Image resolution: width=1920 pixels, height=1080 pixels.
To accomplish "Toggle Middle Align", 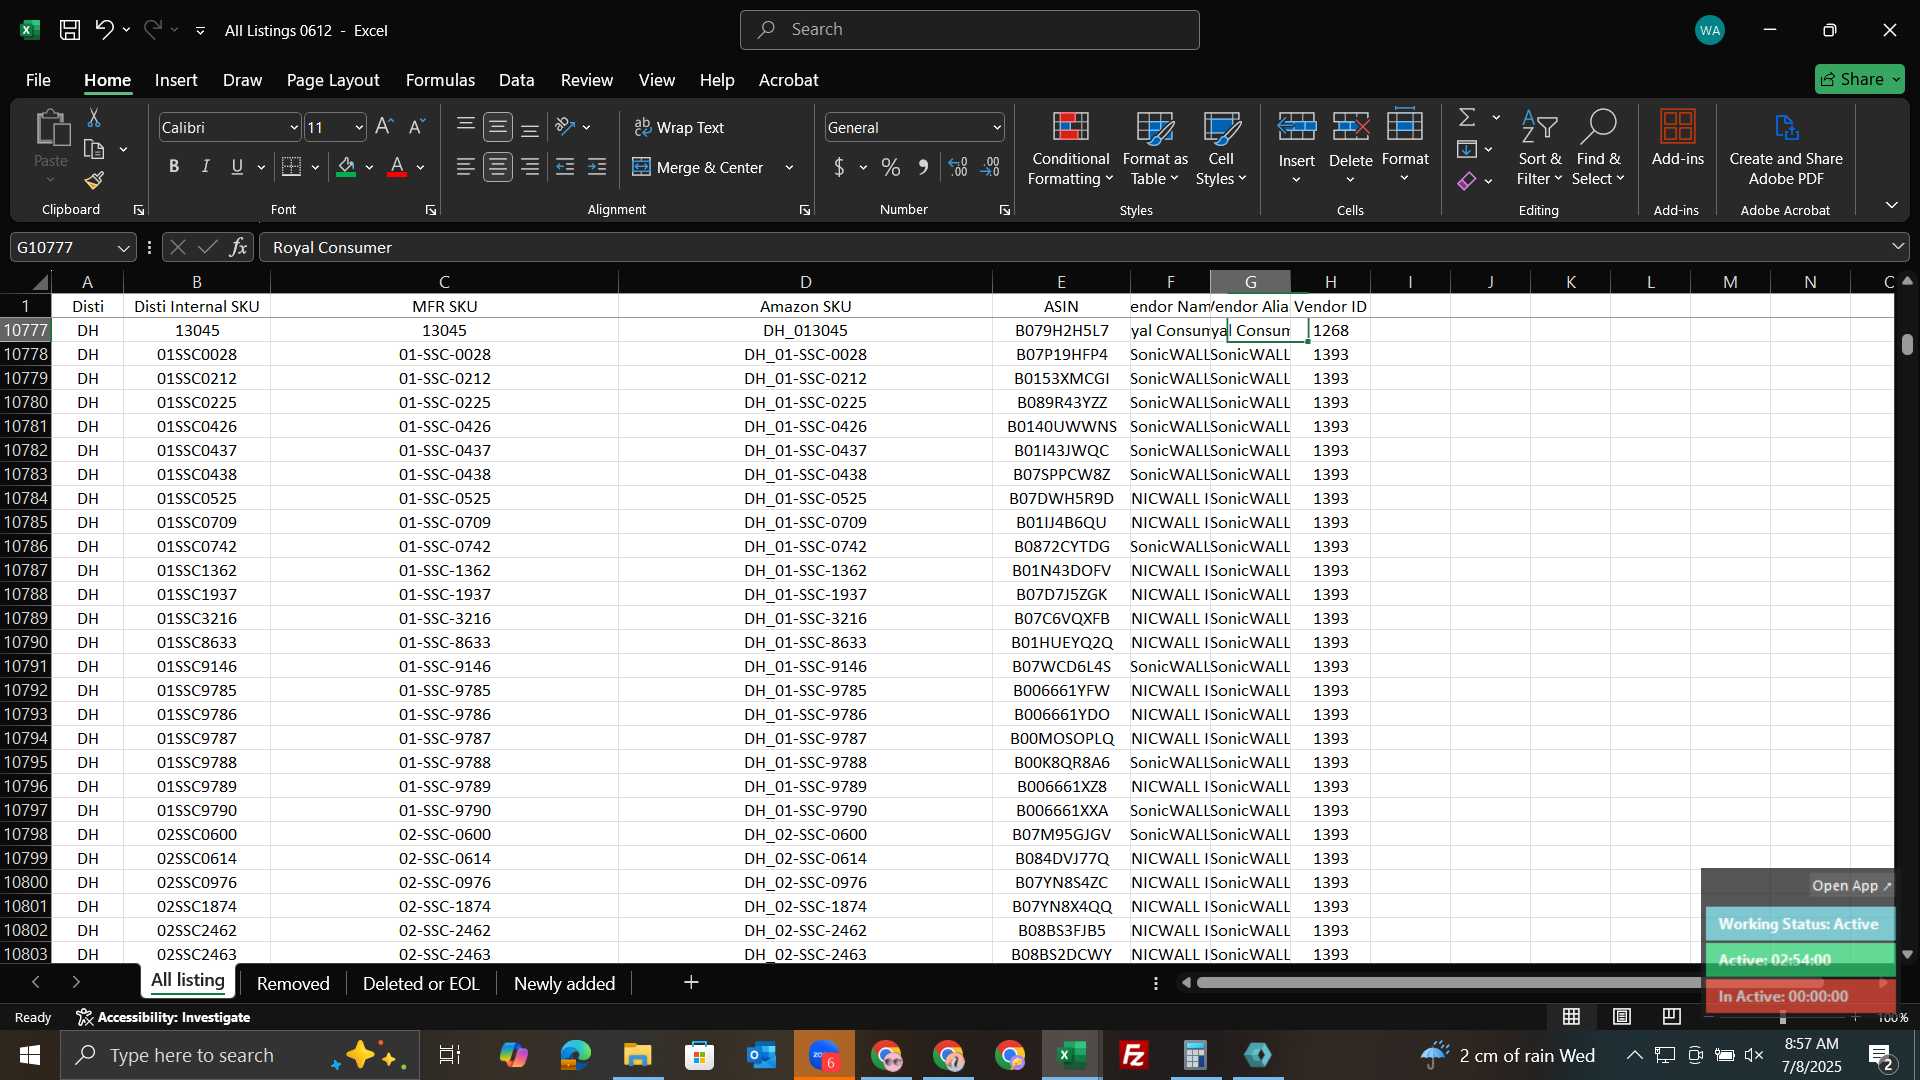I will (498, 127).
